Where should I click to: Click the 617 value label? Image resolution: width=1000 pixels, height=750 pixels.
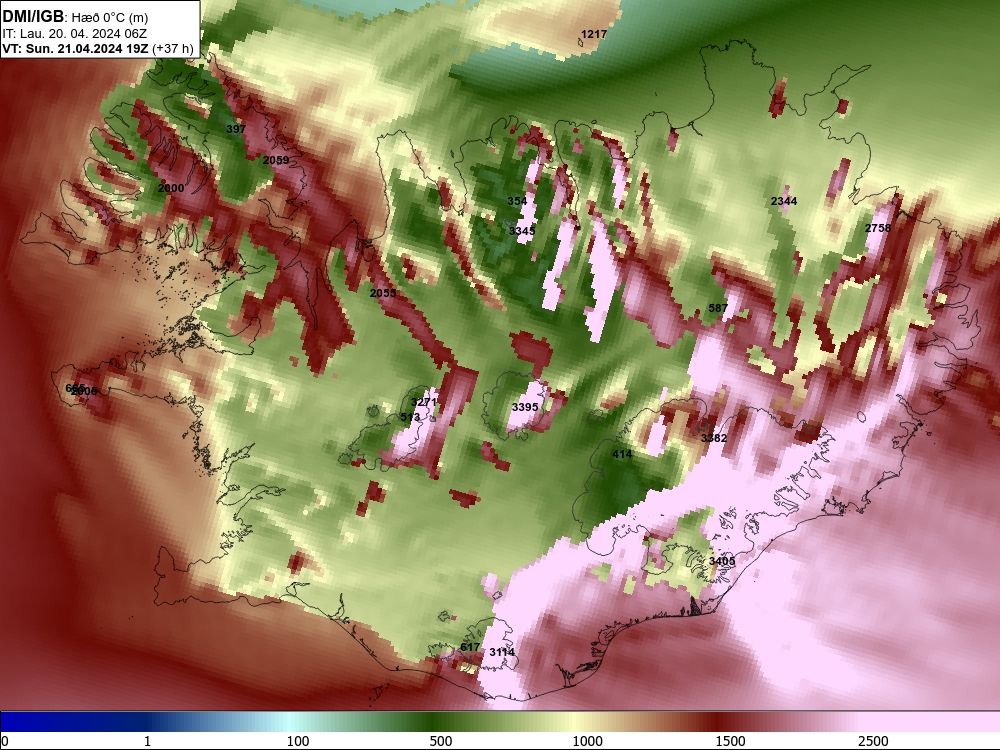pyautogui.click(x=470, y=647)
